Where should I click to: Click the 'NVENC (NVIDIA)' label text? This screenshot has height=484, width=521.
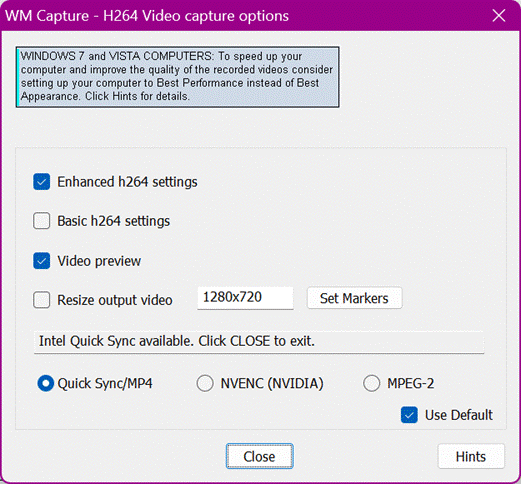point(272,383)
